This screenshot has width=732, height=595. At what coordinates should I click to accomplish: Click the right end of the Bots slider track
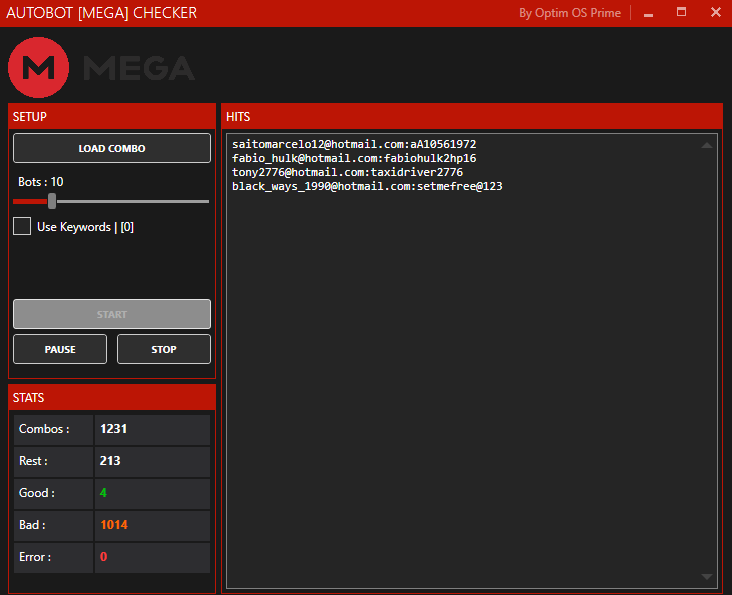pos(206,201)
